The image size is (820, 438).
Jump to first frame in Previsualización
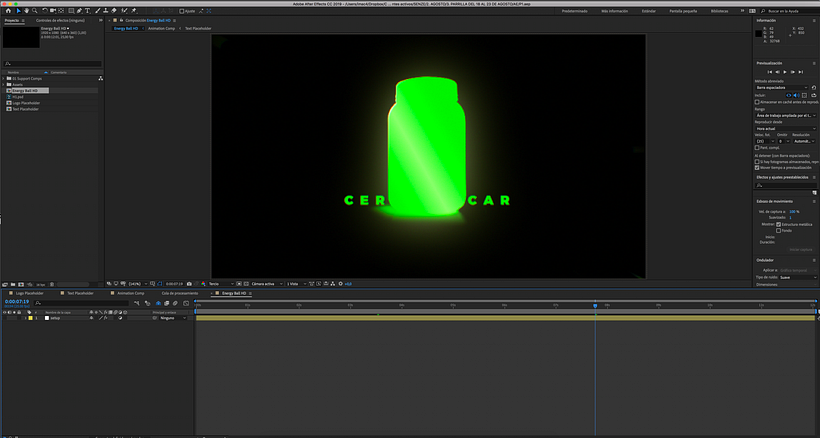point(770,72)
